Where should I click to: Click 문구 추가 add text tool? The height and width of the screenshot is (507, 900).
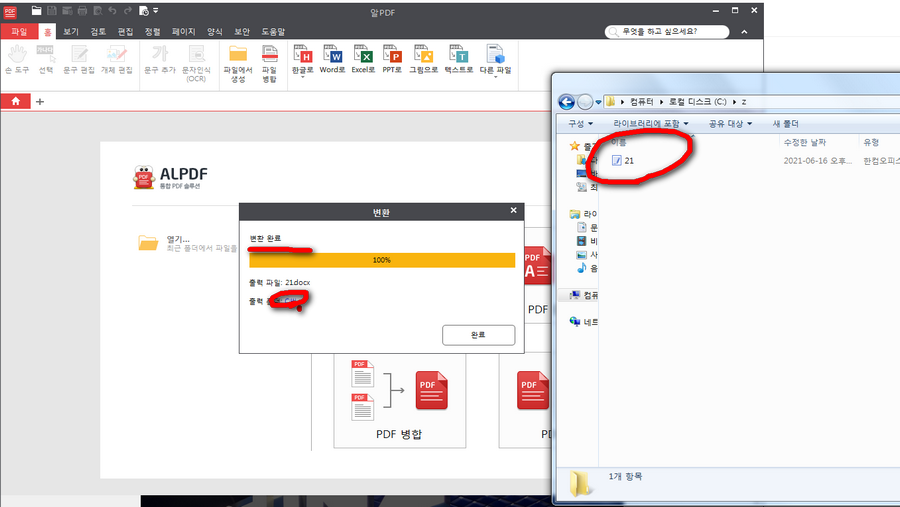(160, 59)
